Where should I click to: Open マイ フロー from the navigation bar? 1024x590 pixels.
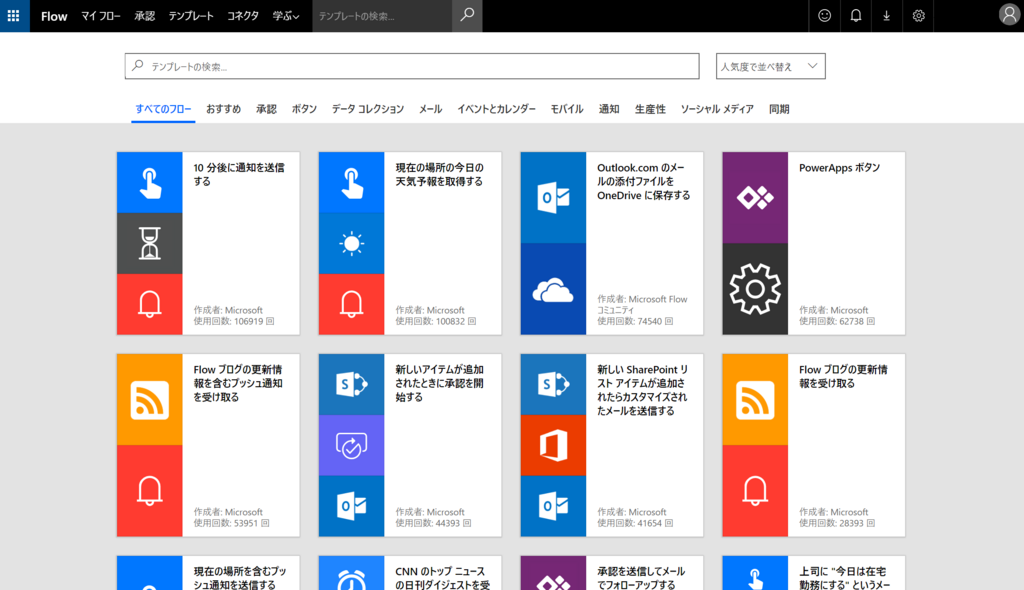103,16
